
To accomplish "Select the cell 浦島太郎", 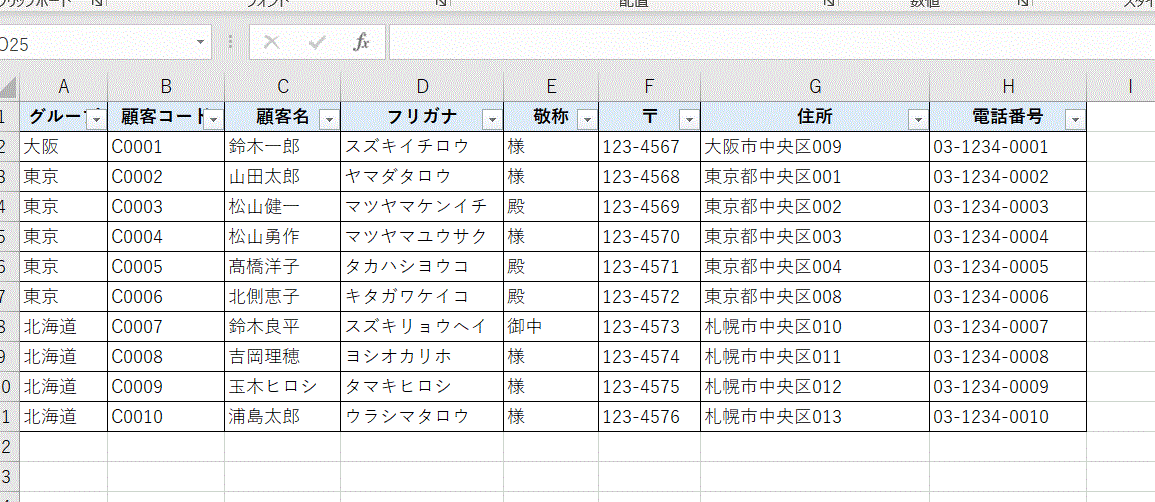I will [282, 417].
